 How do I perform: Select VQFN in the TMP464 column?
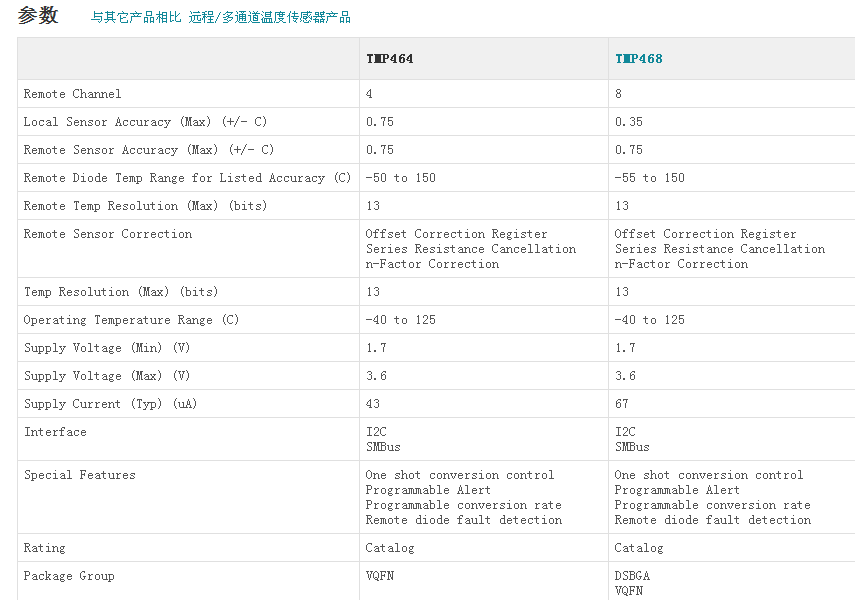tap(380, 576)
